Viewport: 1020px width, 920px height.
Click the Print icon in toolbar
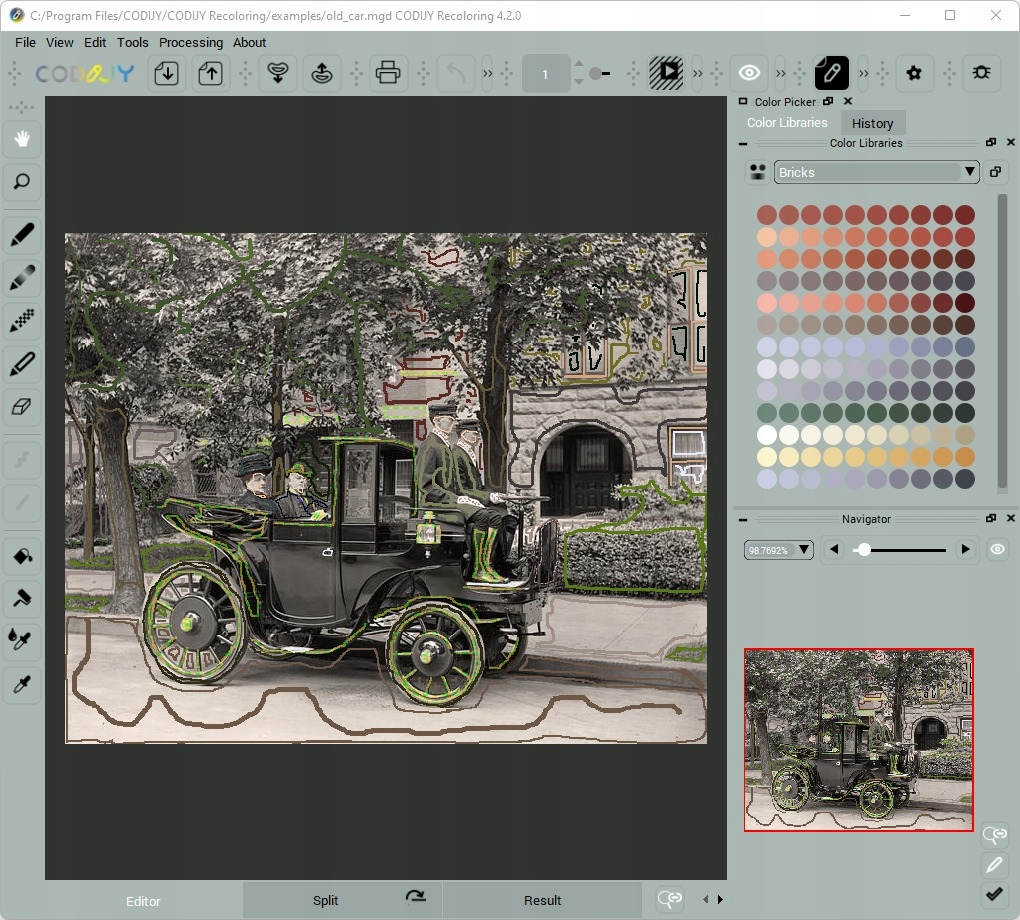[x=388, y=73]
